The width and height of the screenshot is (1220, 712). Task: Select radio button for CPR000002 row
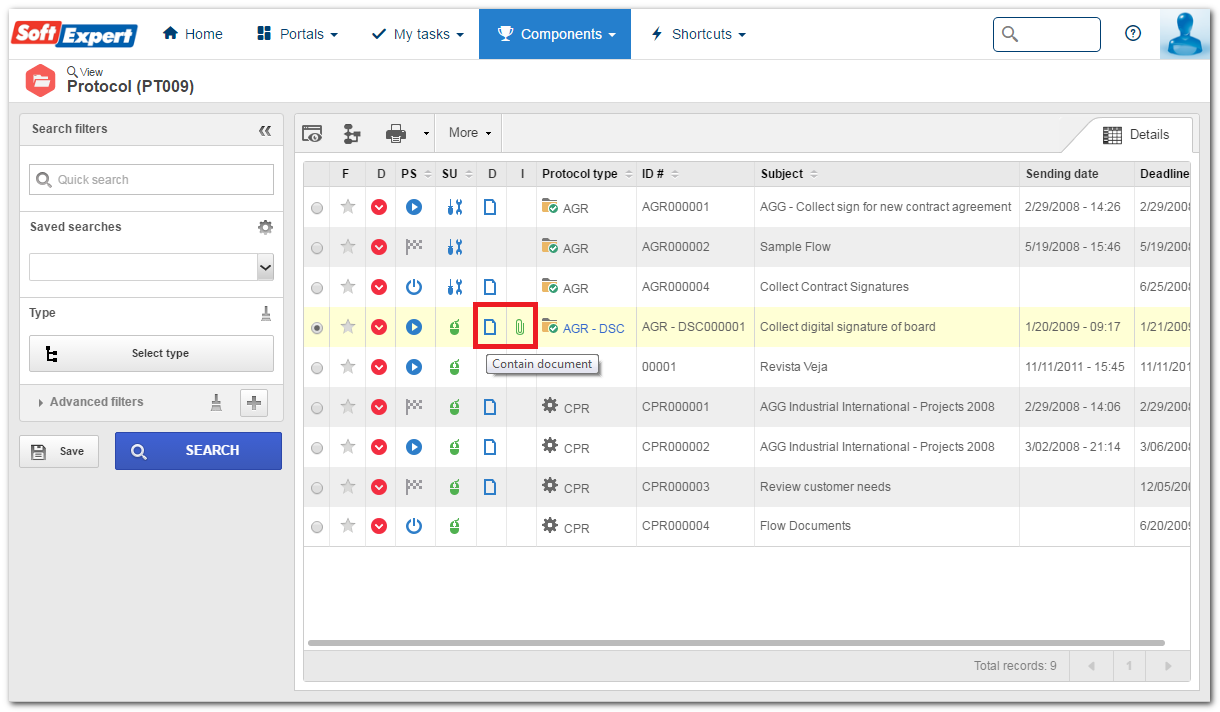coord(317,448)
